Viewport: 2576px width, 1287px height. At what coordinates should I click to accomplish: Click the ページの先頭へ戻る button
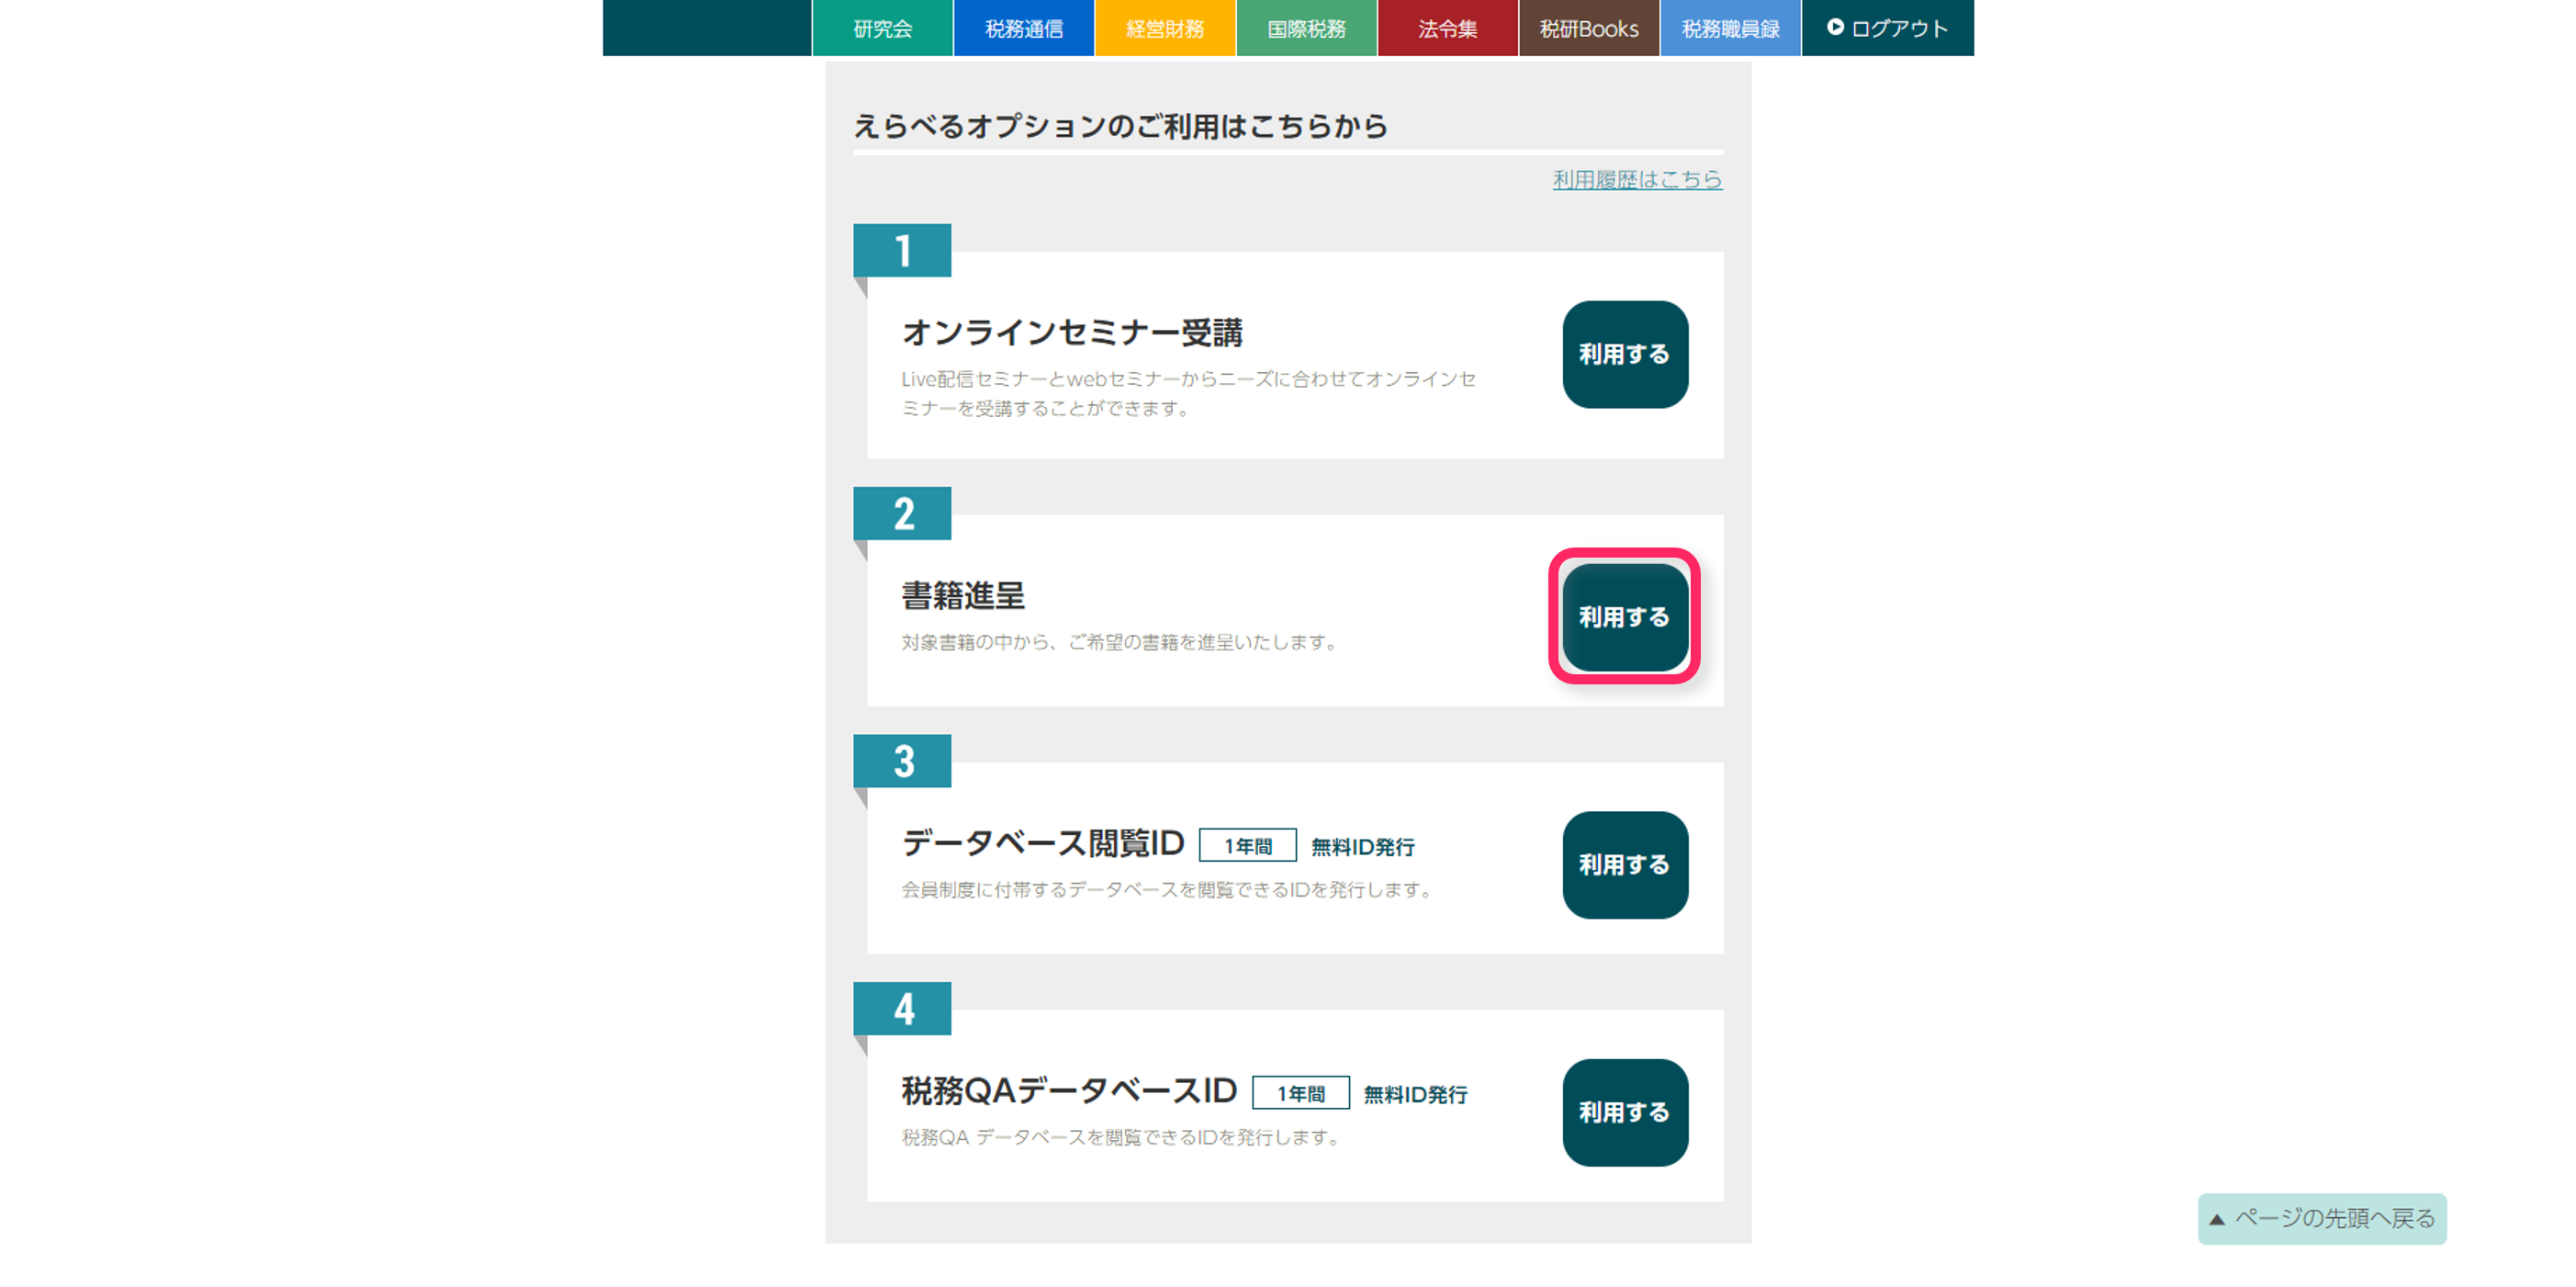click(2322, 1219)
